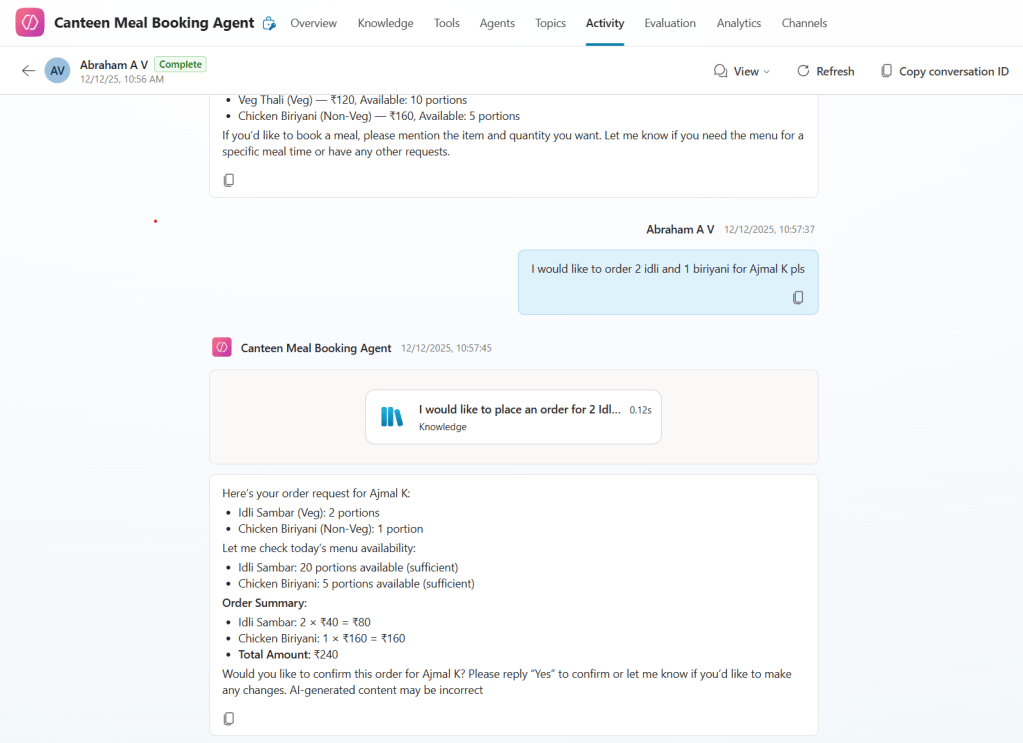Open the View dropdown menu
This screenshot has height=743, width=1023.
(x=742, y=71)
